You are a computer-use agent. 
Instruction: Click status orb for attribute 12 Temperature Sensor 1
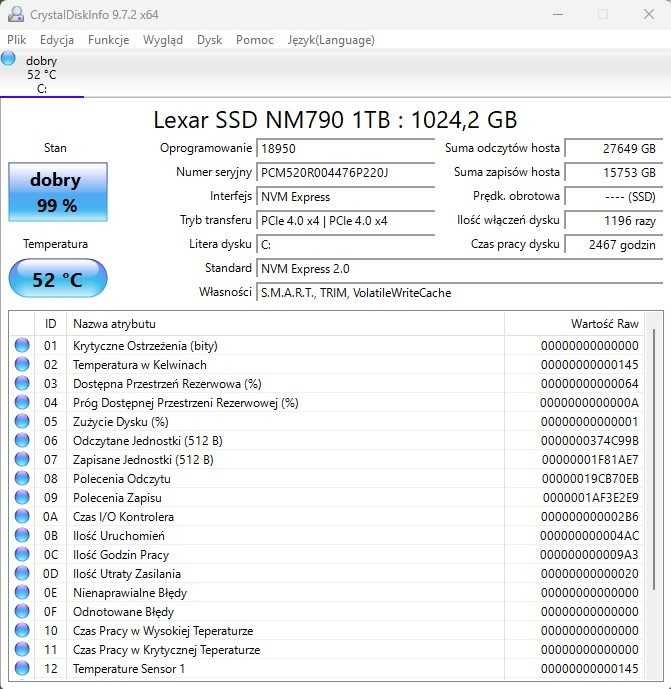pos(22,668)
